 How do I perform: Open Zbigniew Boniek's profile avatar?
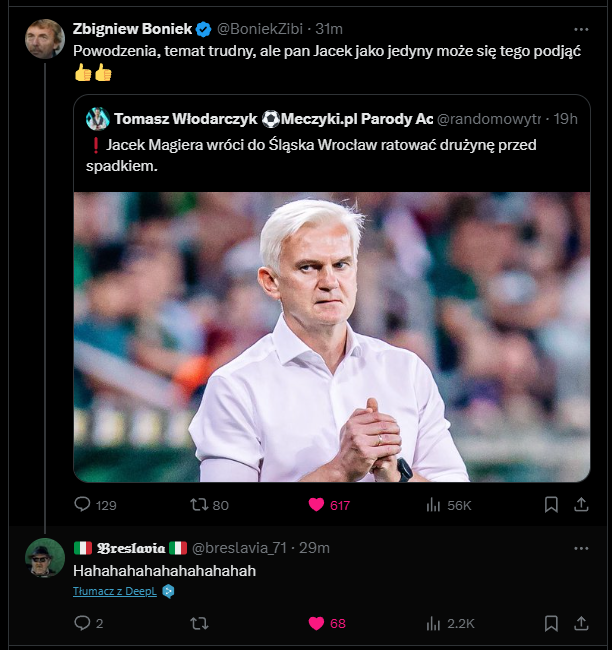tap(45, 39)
